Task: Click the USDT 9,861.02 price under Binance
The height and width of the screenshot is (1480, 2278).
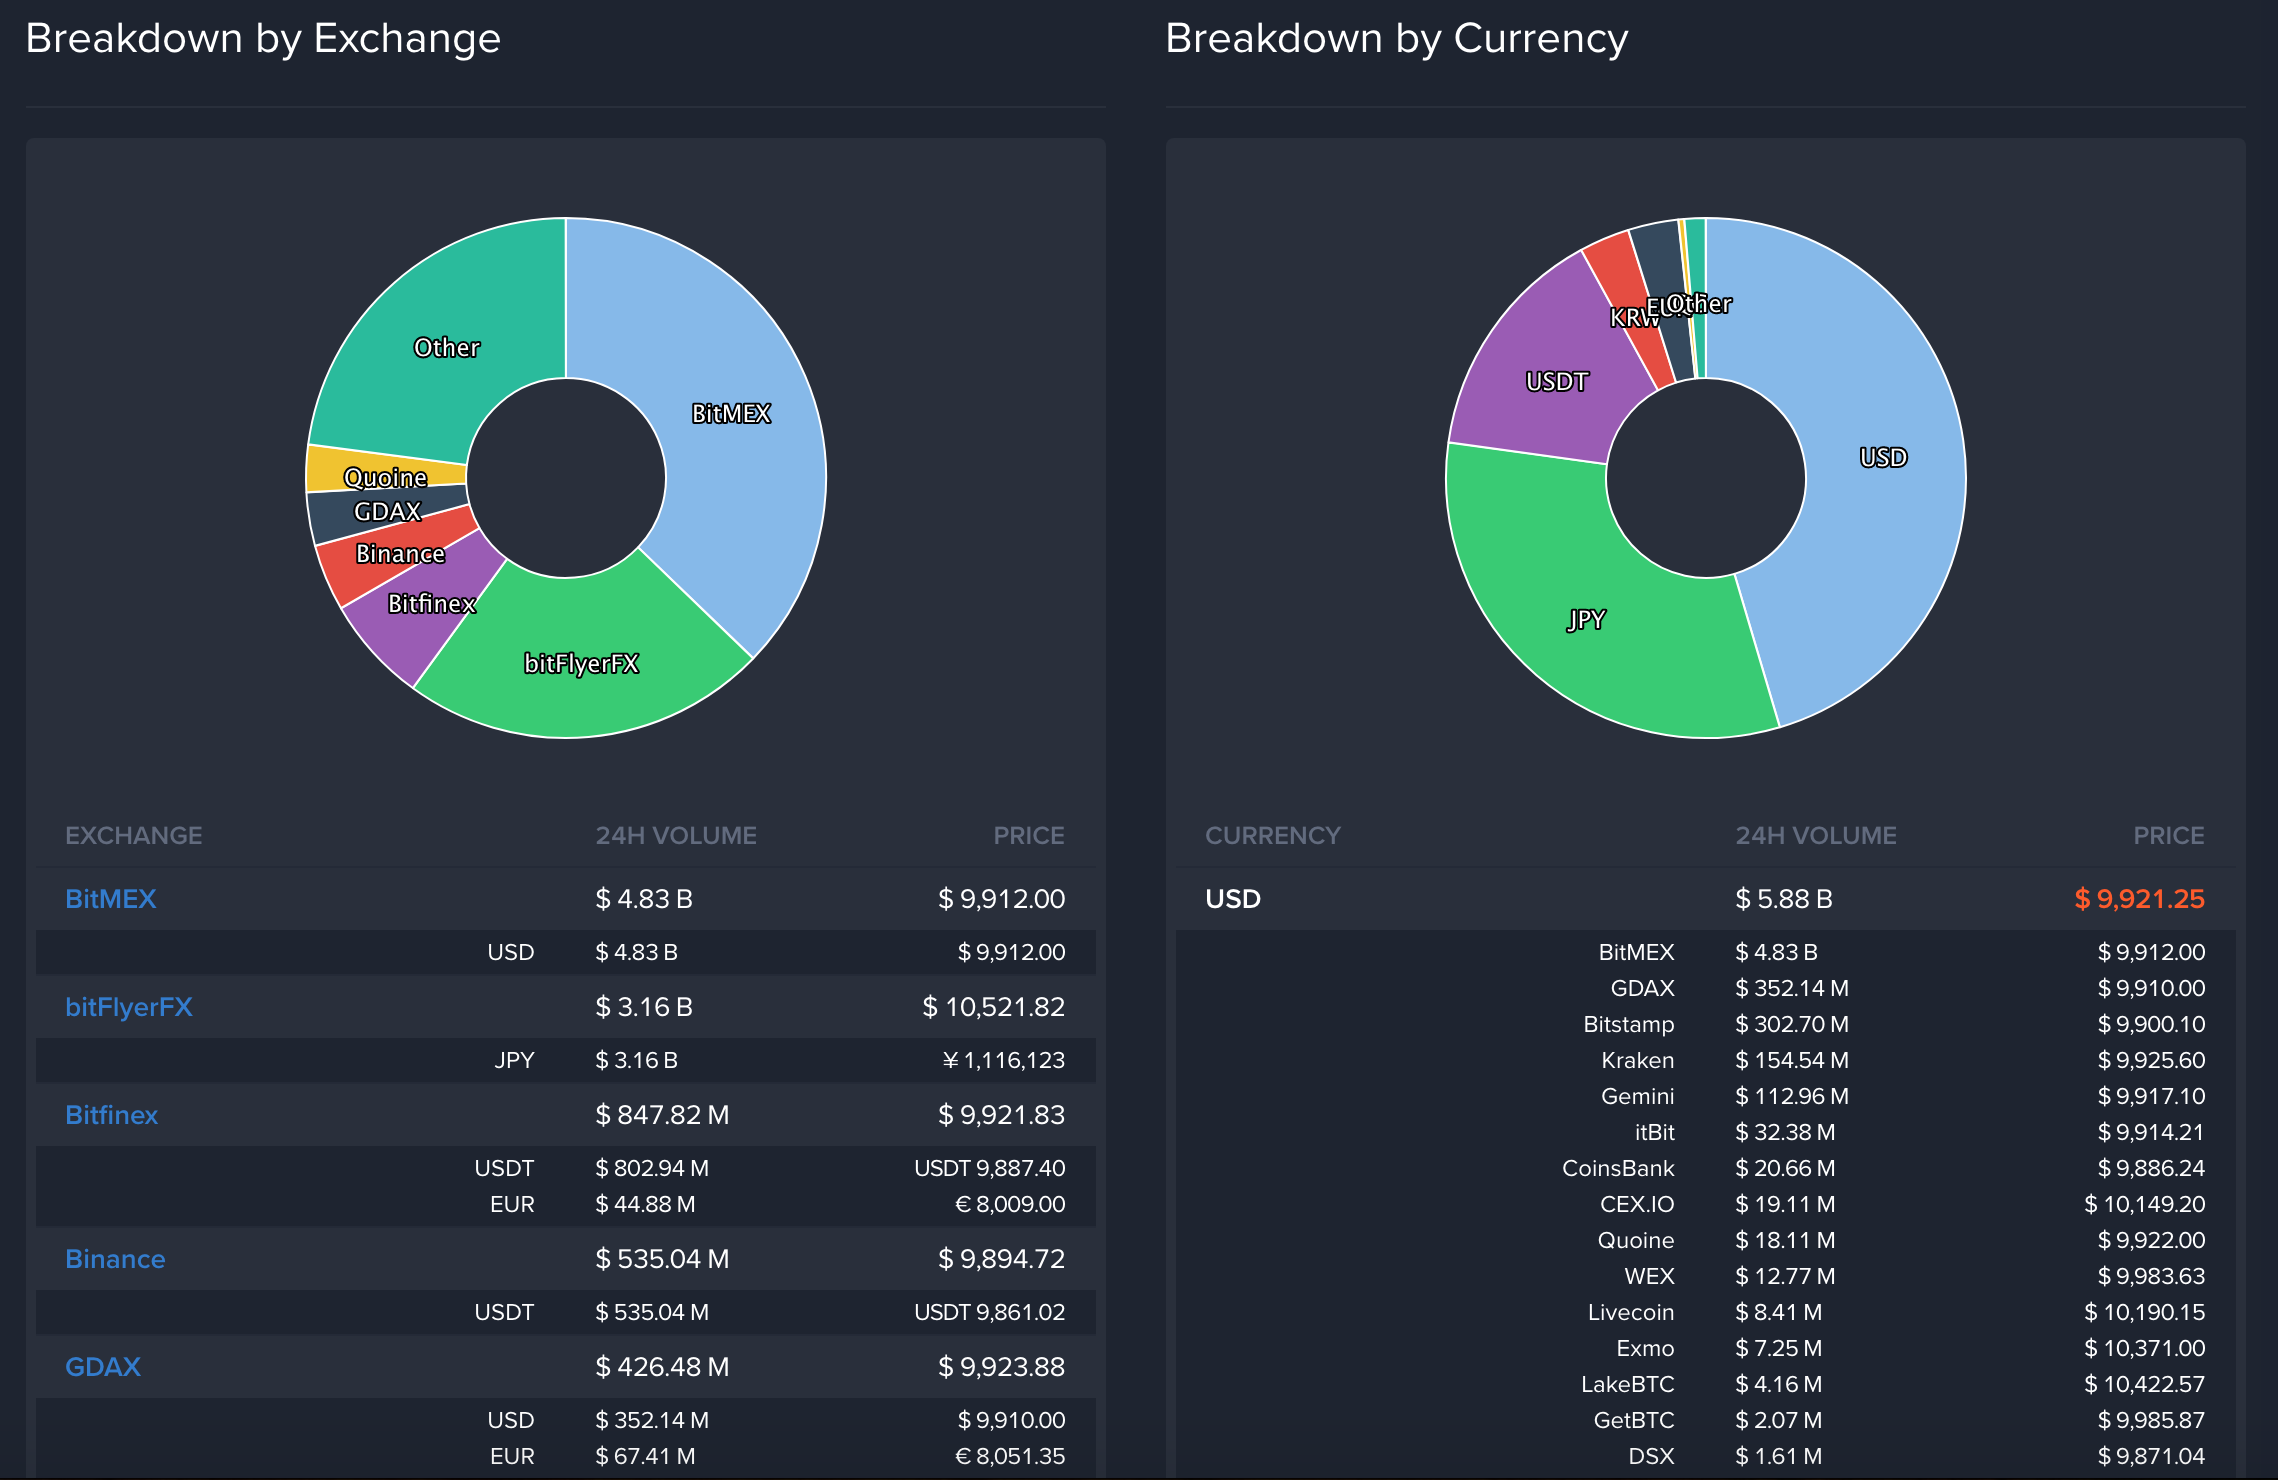Action: (990, 1312)
